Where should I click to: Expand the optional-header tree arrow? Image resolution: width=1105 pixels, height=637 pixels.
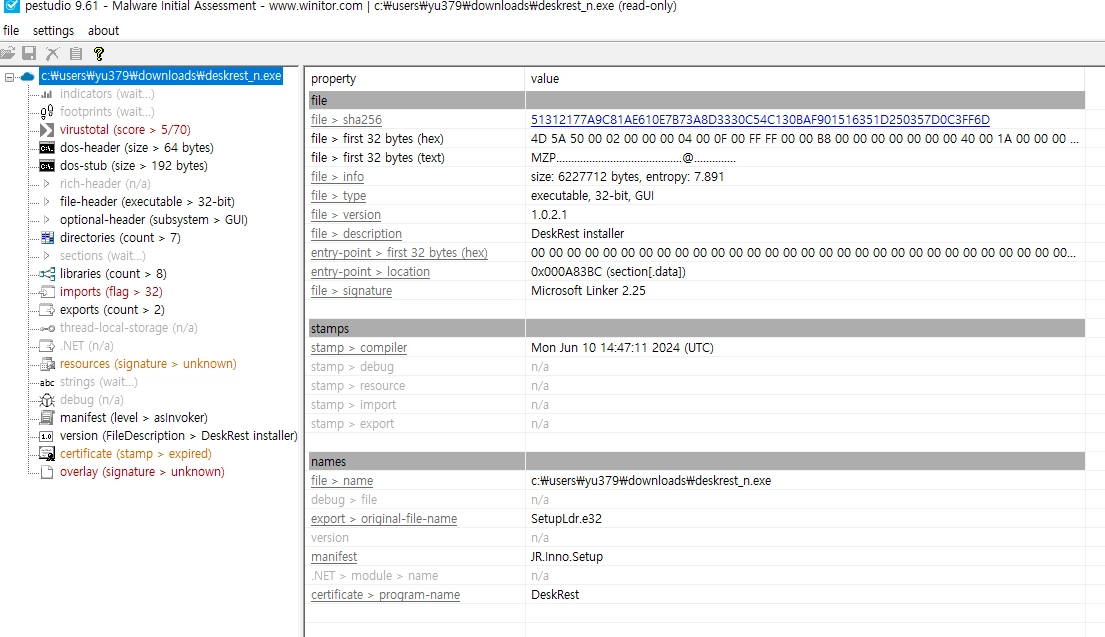click(47, 220)
